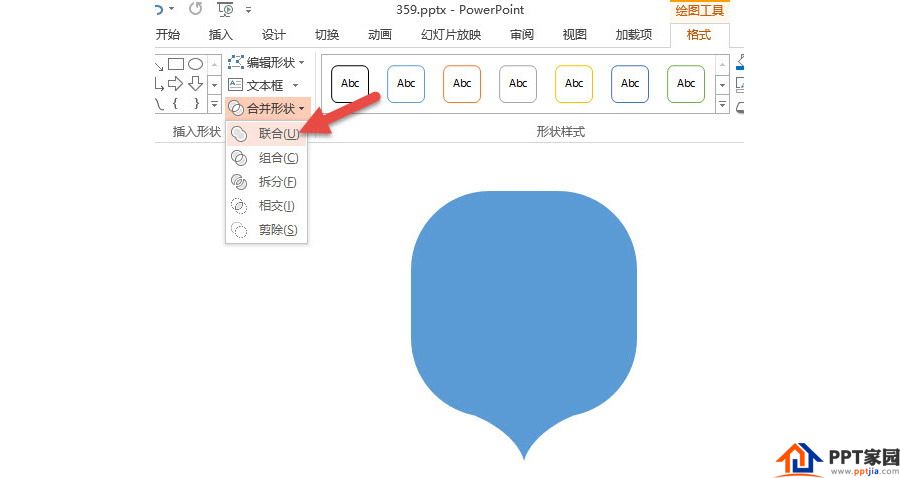
Task: Apply the orange outline Abc shape style
Action: (462, 84)
